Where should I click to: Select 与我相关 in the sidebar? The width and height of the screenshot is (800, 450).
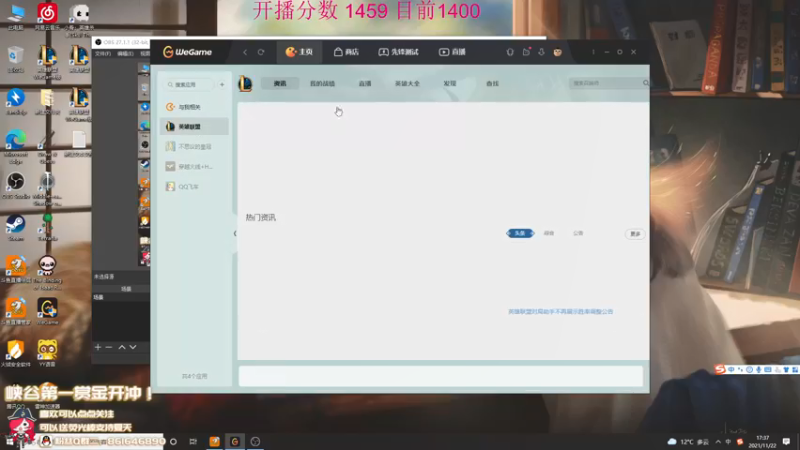[194, 107]
